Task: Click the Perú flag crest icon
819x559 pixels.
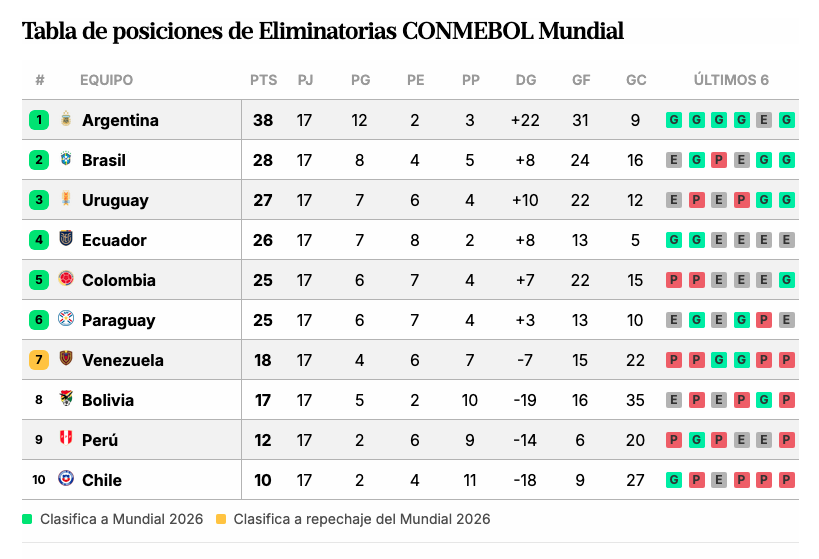Action: (x=66, y=438)
